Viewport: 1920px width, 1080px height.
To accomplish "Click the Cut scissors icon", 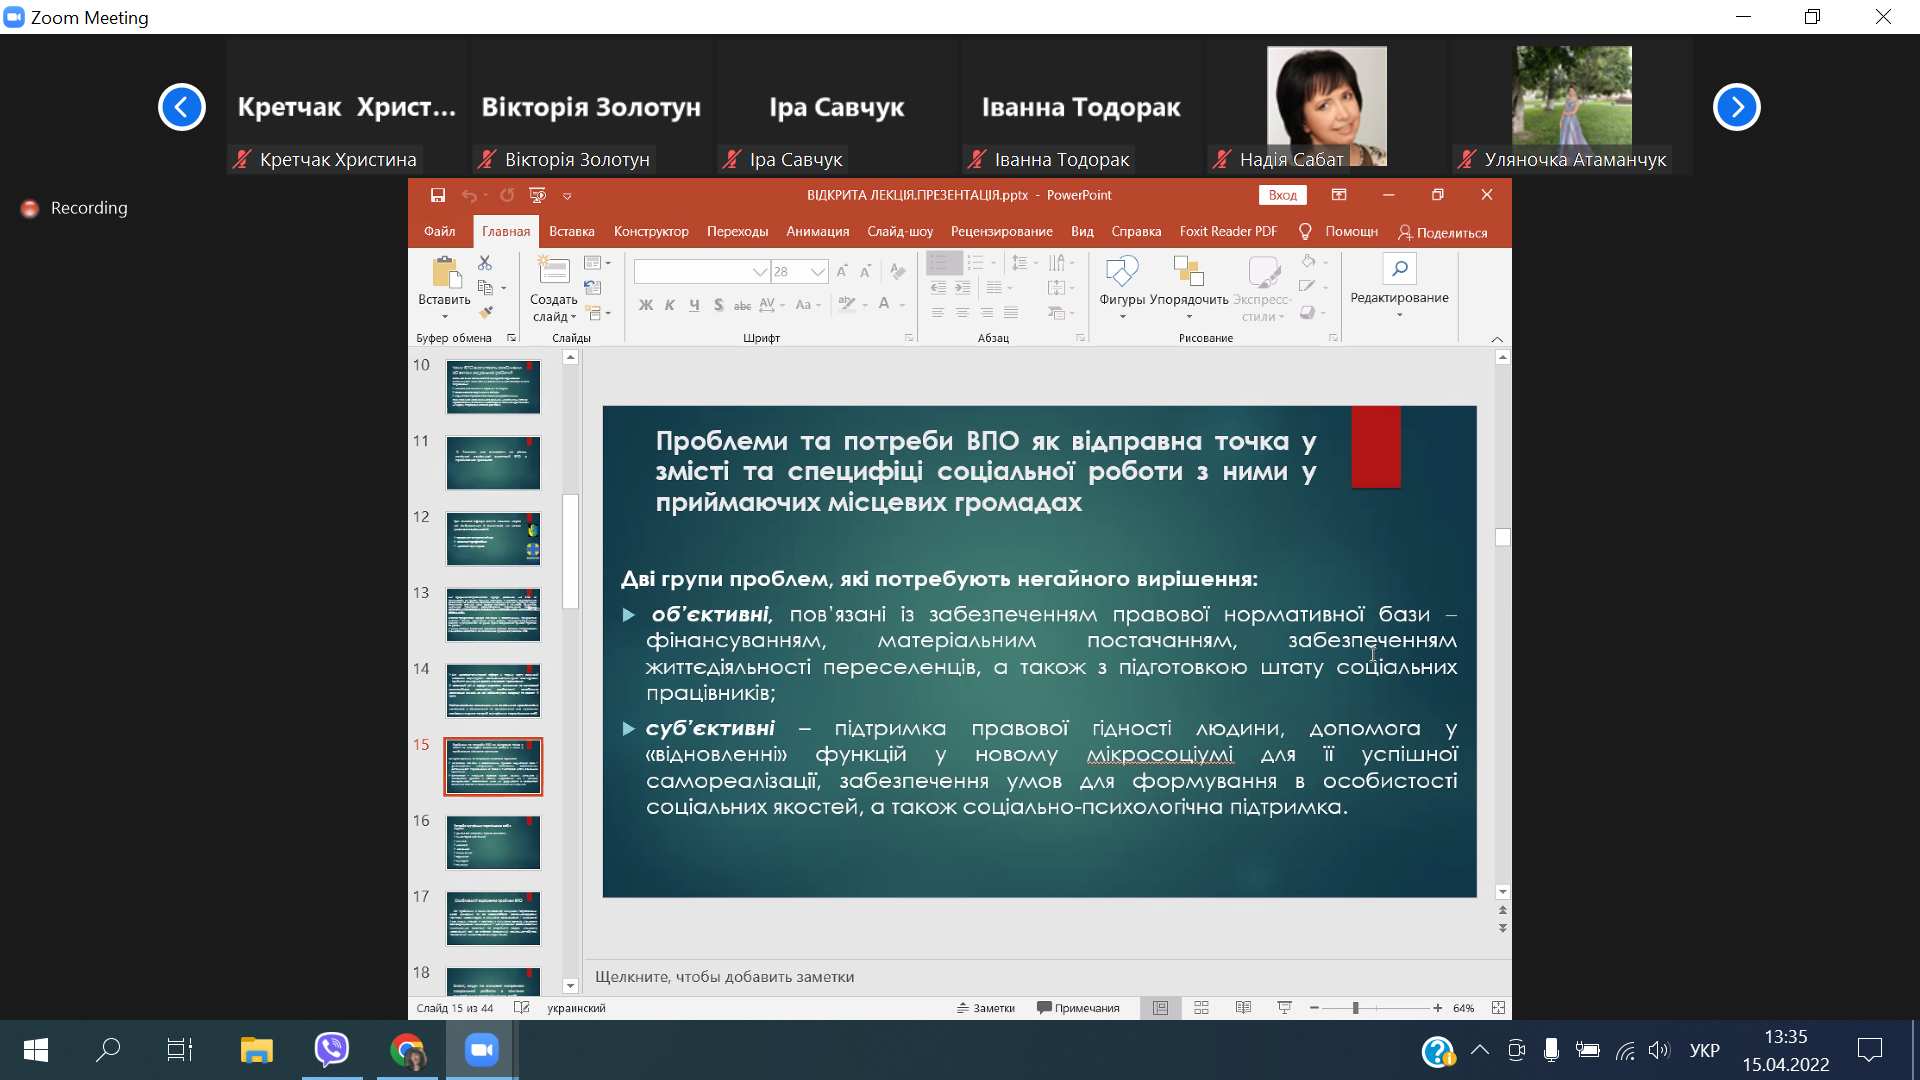I will 485,263.
